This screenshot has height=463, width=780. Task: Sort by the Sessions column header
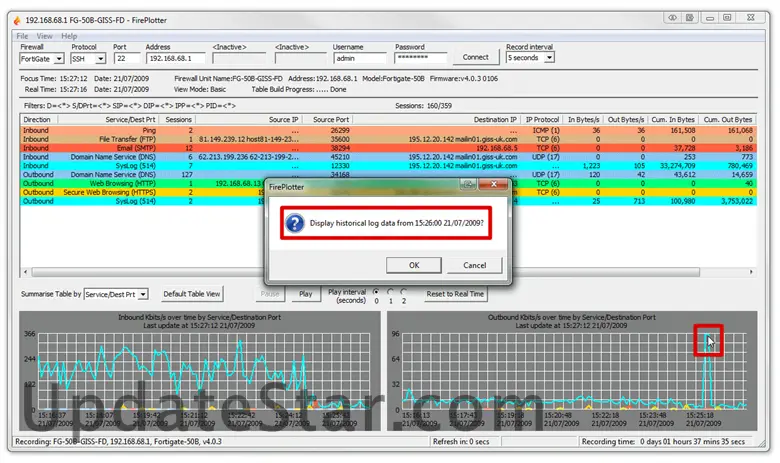[x=177, y=120]
